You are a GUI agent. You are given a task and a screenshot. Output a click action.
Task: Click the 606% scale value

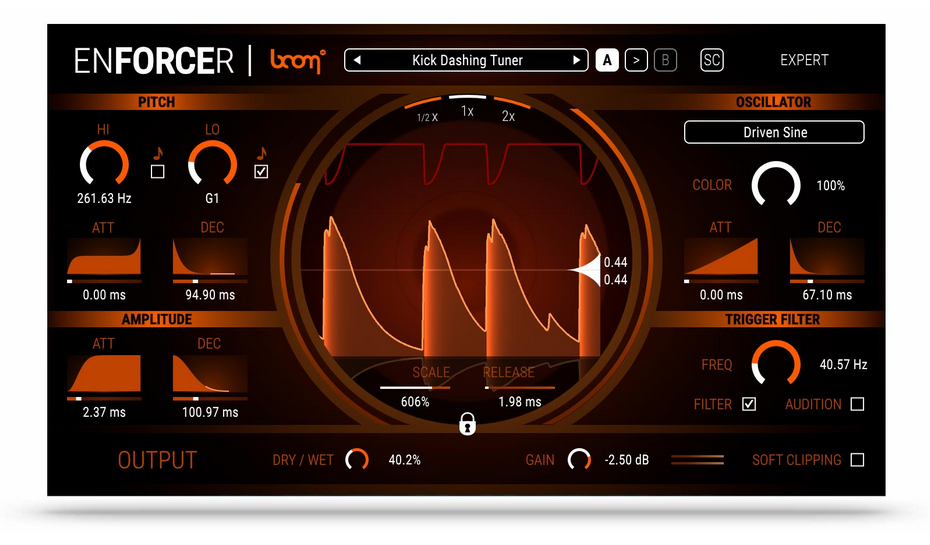(x=415, y=402)
